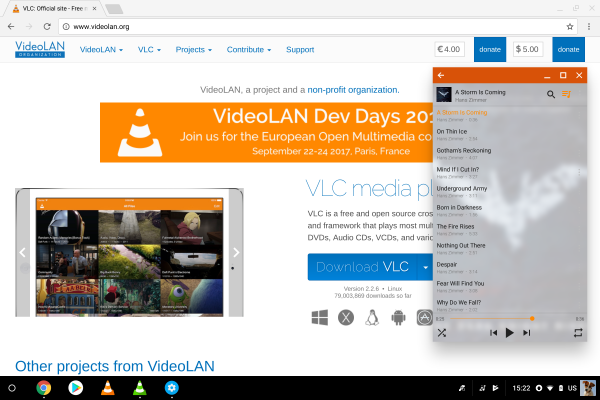600x400 pixels.
Task: Open the Contribute navigation menu
Action: [x=249, y=49]
